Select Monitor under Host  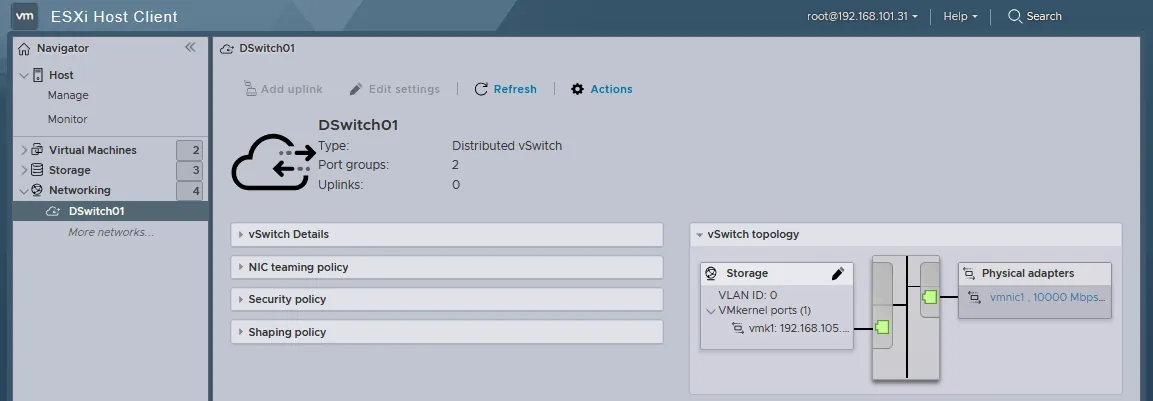click(x=68, y=119)
